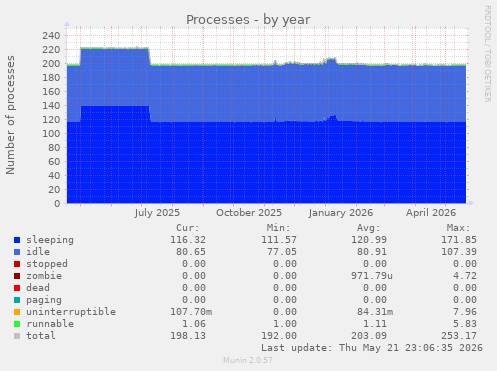Click the 'Munin 2.0.57' version footer

pyautogui.click(x=248, y=360)
